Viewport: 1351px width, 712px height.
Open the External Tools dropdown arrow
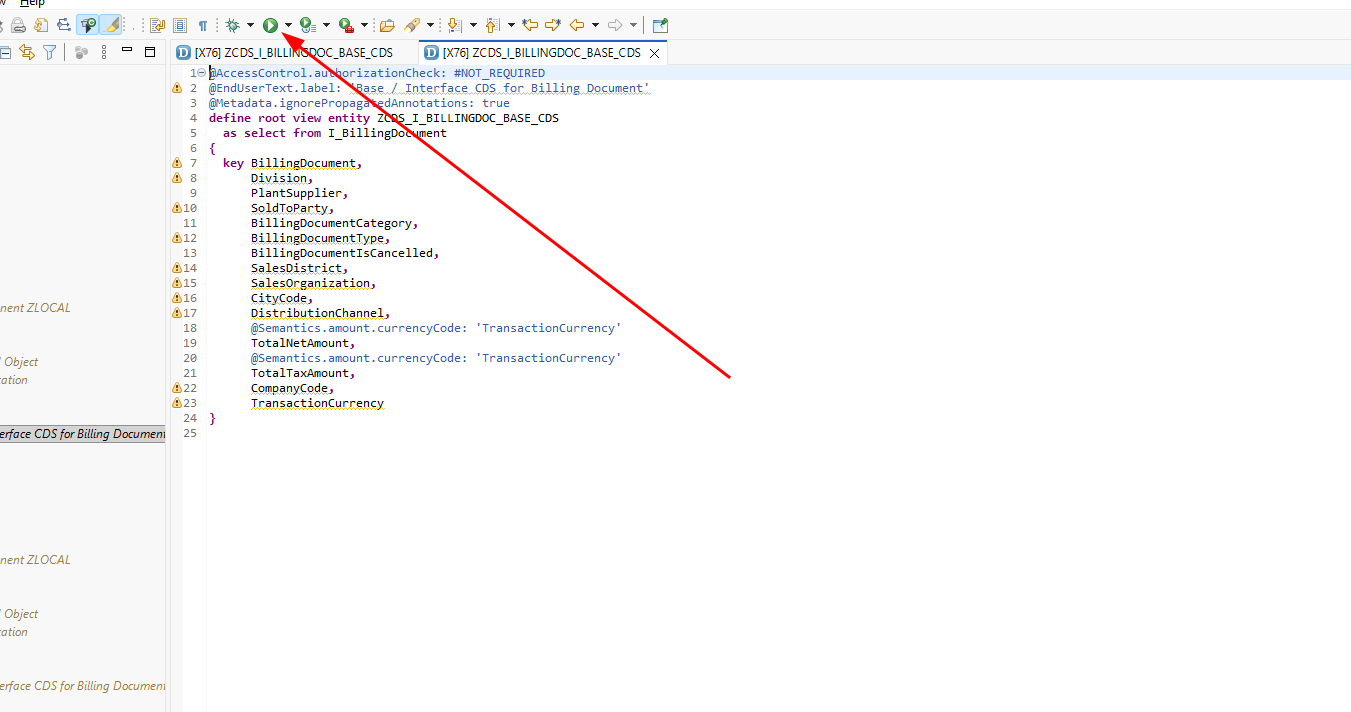point(364,25)
